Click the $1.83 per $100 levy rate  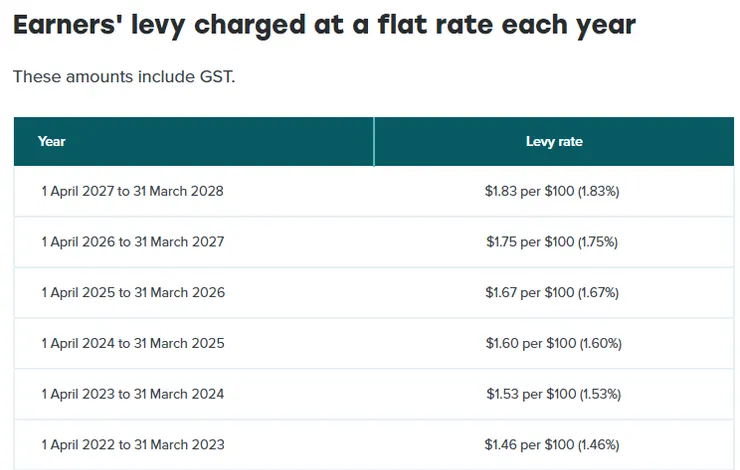point(553,191)
